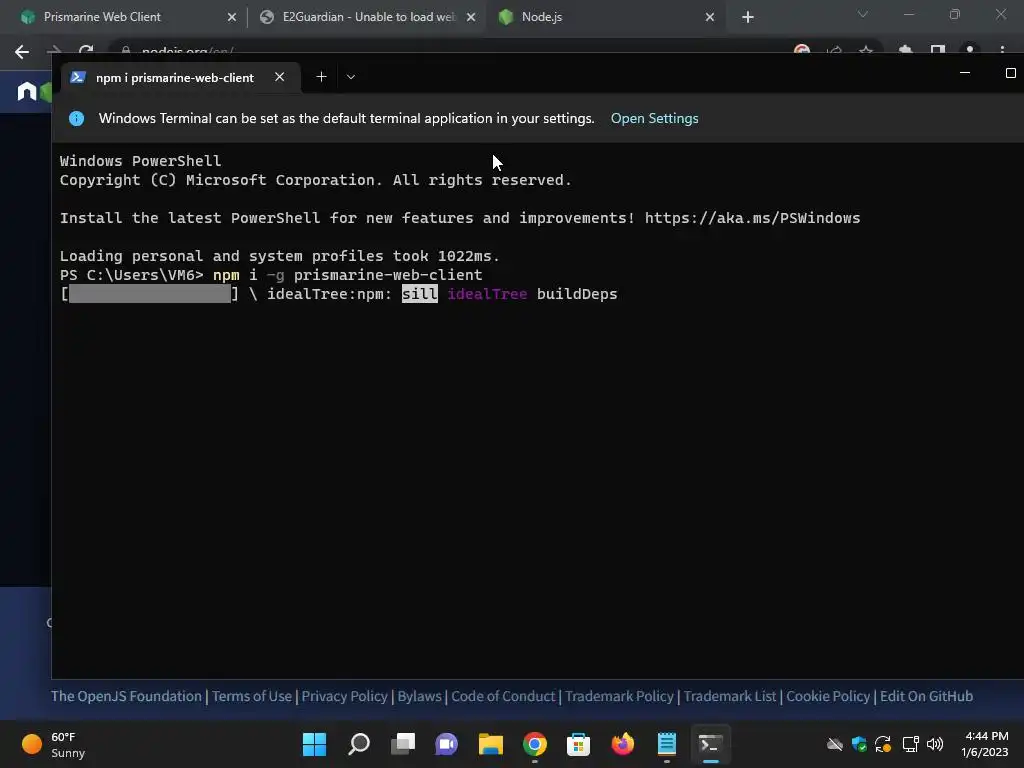
Task: Close the Node.js browser tab
Action: click(x=710, y=17)
